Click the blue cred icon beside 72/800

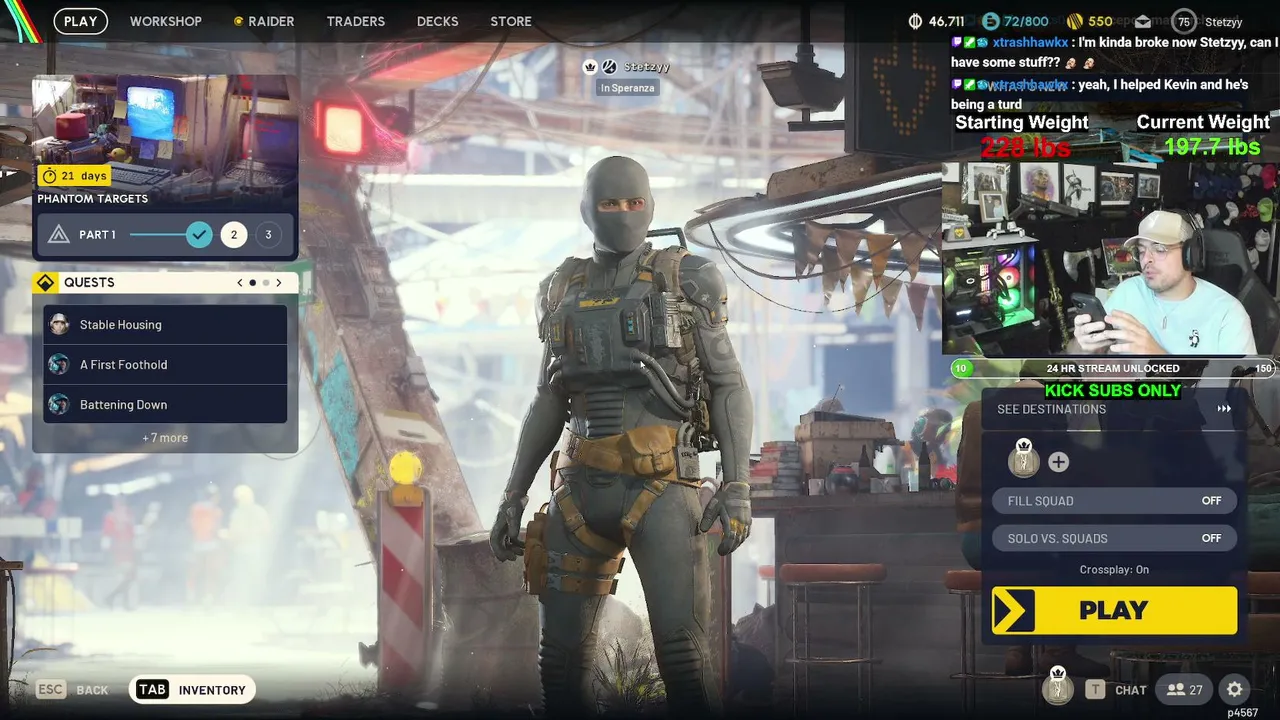click(991, 21)
